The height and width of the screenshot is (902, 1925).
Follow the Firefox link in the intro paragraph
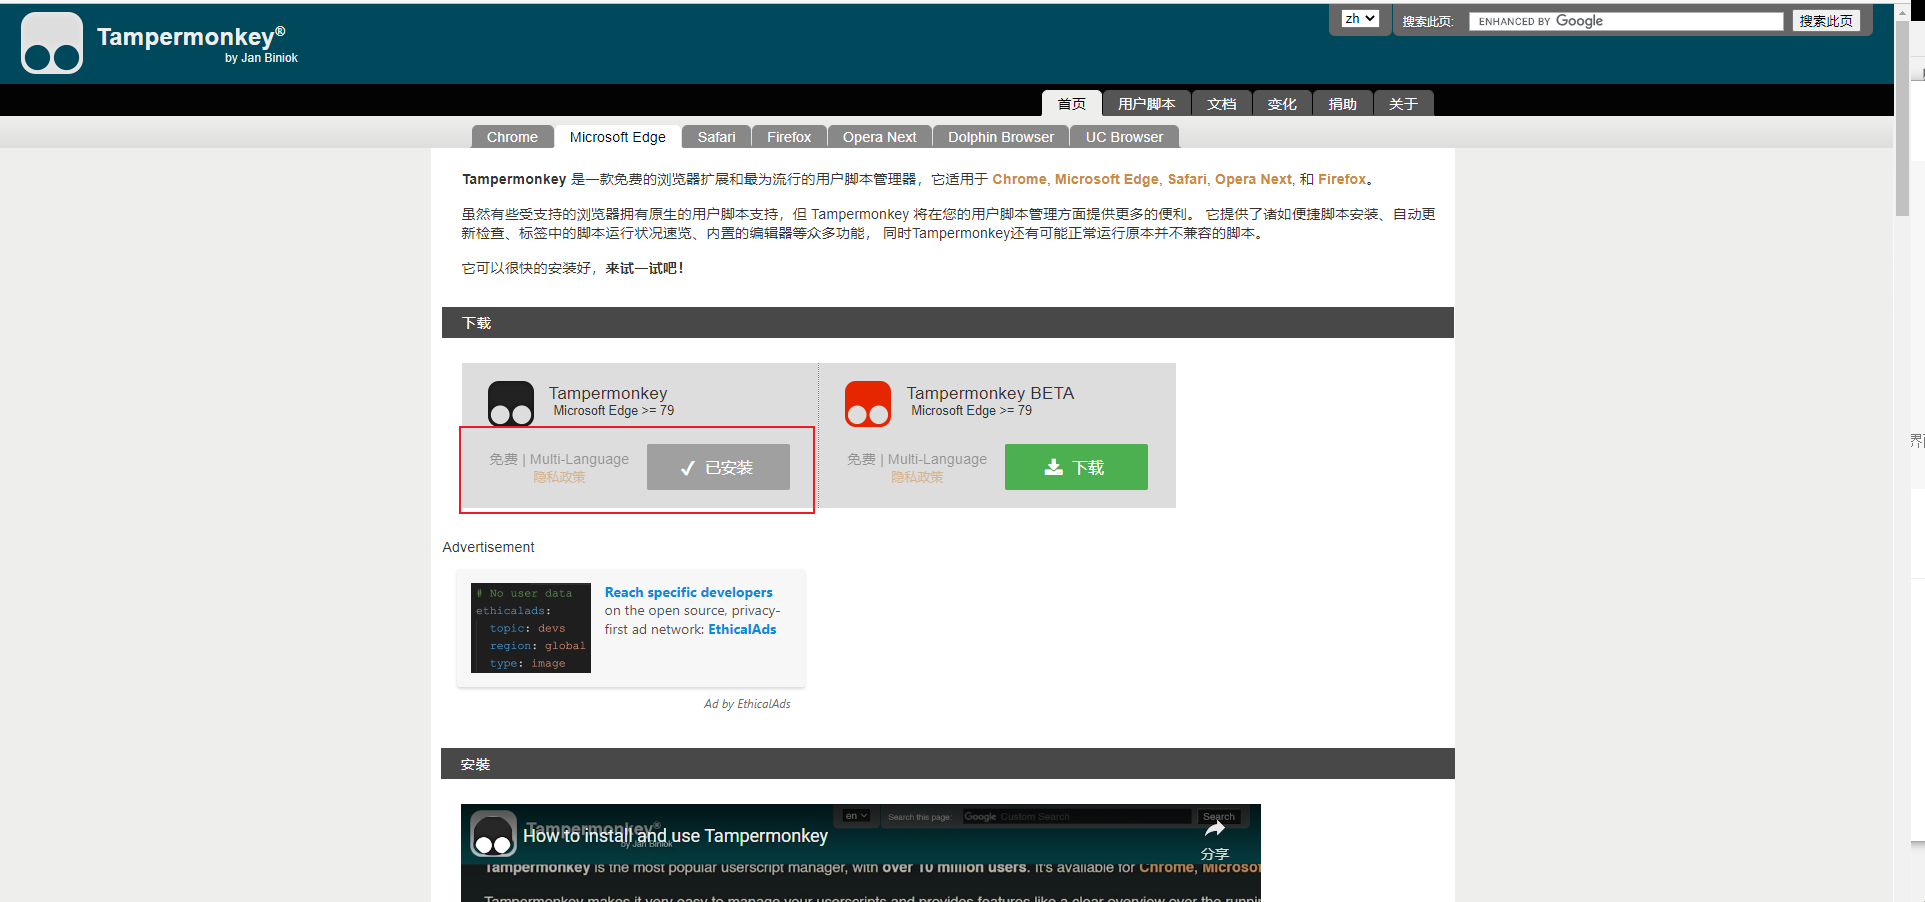[x=1342, y=179]
